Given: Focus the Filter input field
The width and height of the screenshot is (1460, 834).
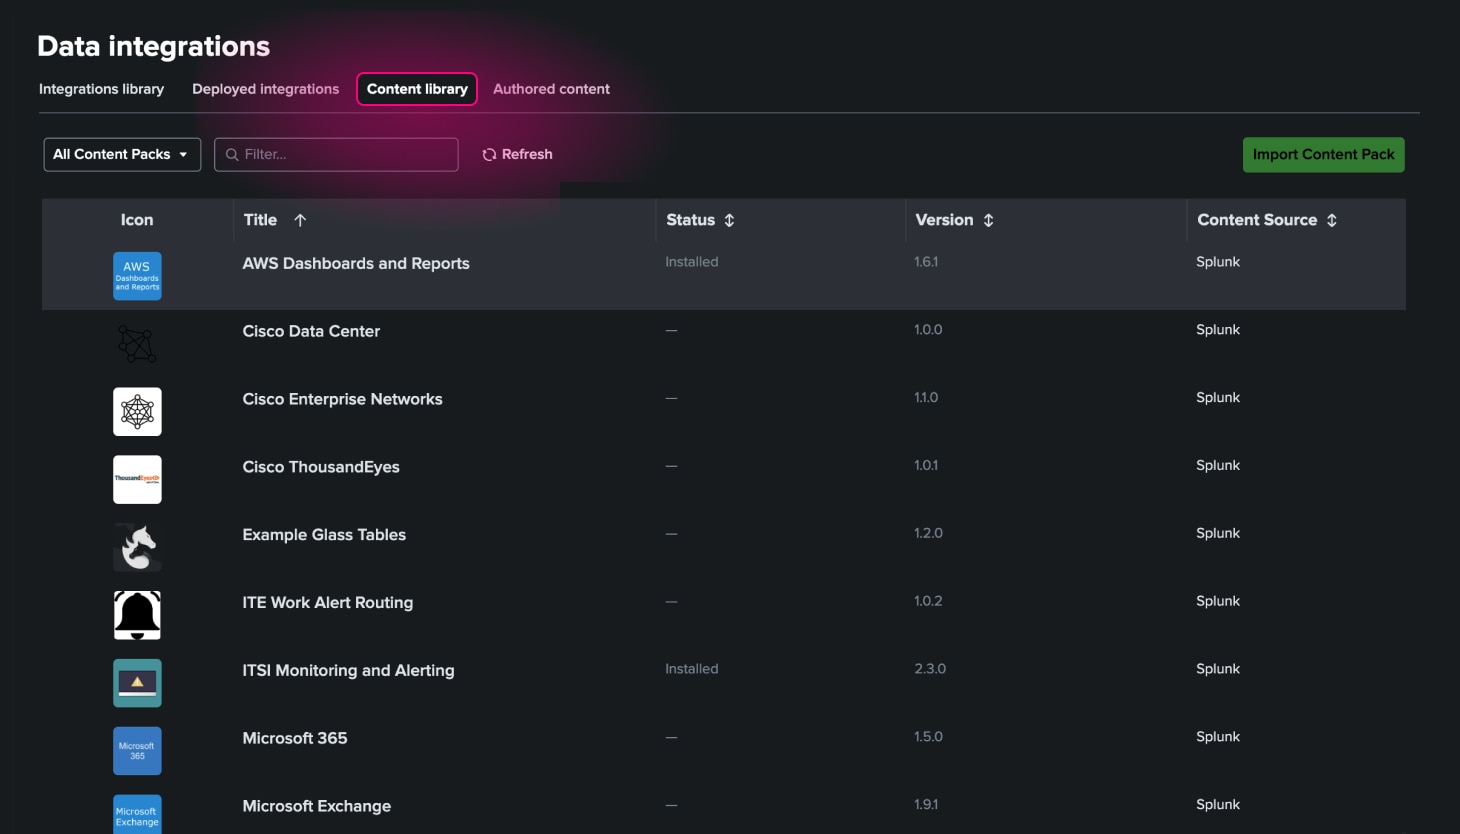Looking at the screenshot, I should click(x=336, y=155).
